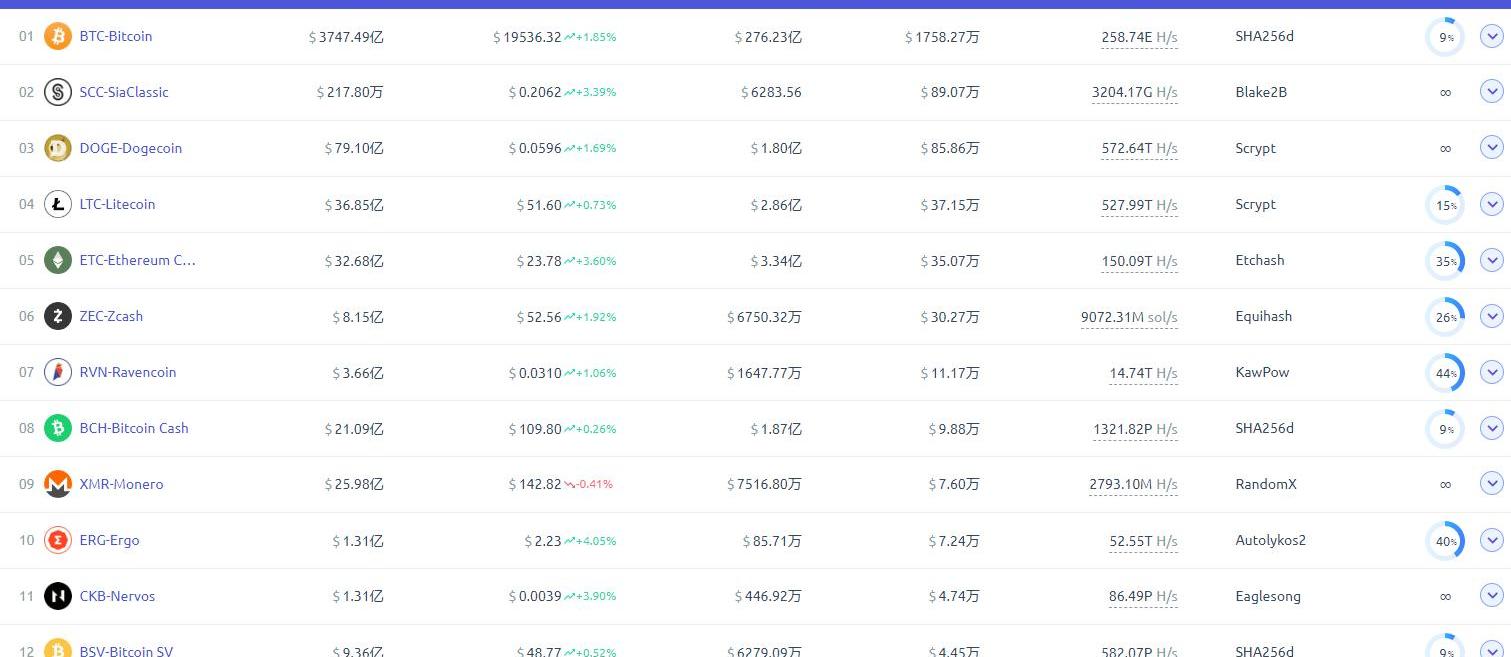Open the CKB-Nervos coin link
Viewport: 1511px width, 657px height.
117,596
